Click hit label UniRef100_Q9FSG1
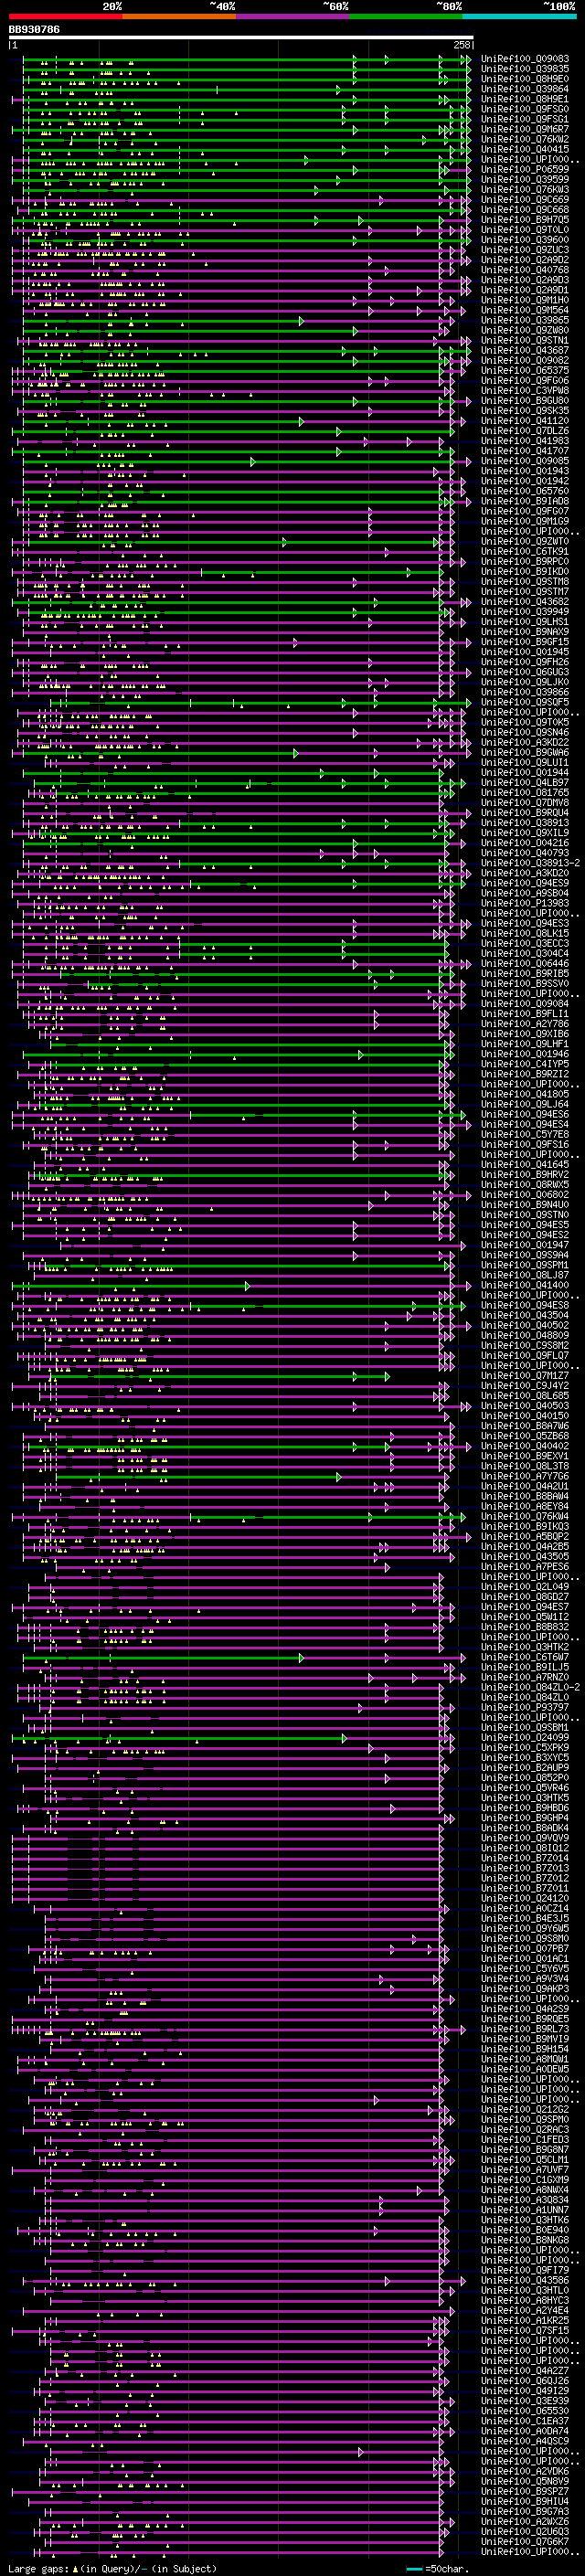The height and width of the screenshot is (2576, 585). (x=525, y=119)
